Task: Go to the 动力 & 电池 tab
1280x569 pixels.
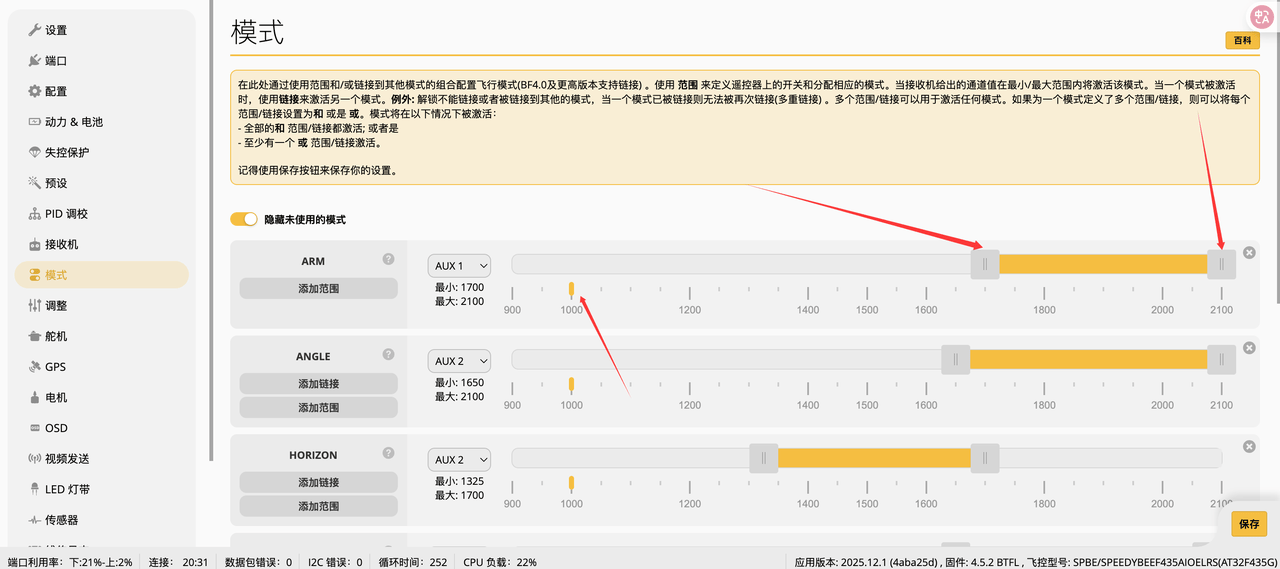Action: [65, 122]
